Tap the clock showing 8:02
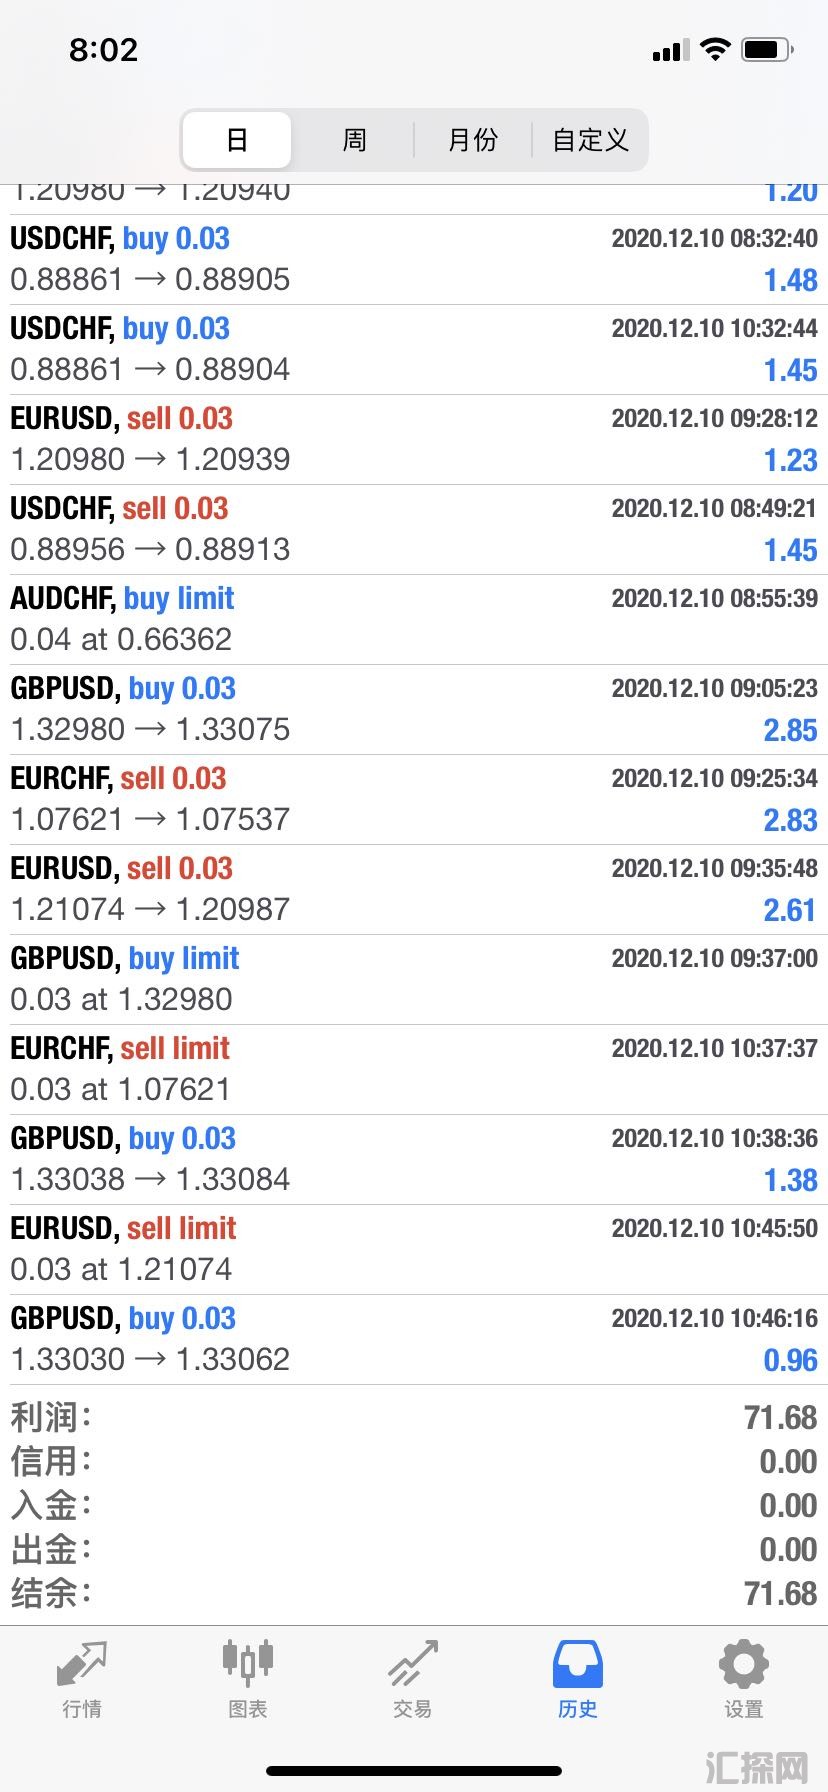The width and height of the screenshot is (828, 1792). (103, 50)
